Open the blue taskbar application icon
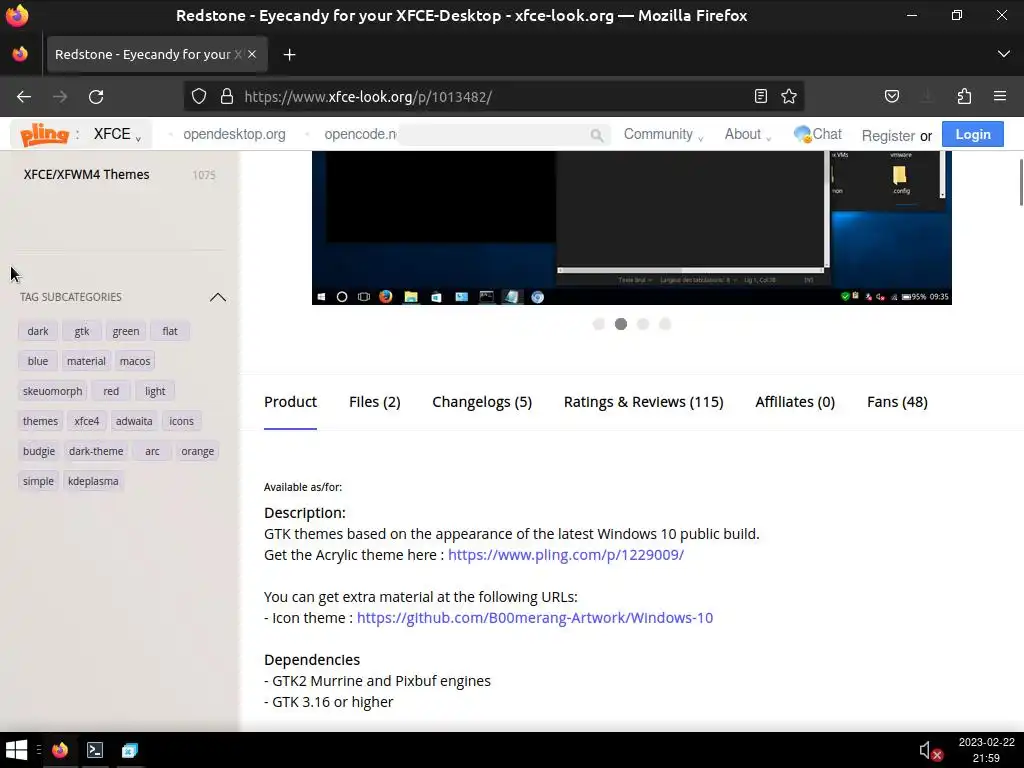 click(129, 750)
